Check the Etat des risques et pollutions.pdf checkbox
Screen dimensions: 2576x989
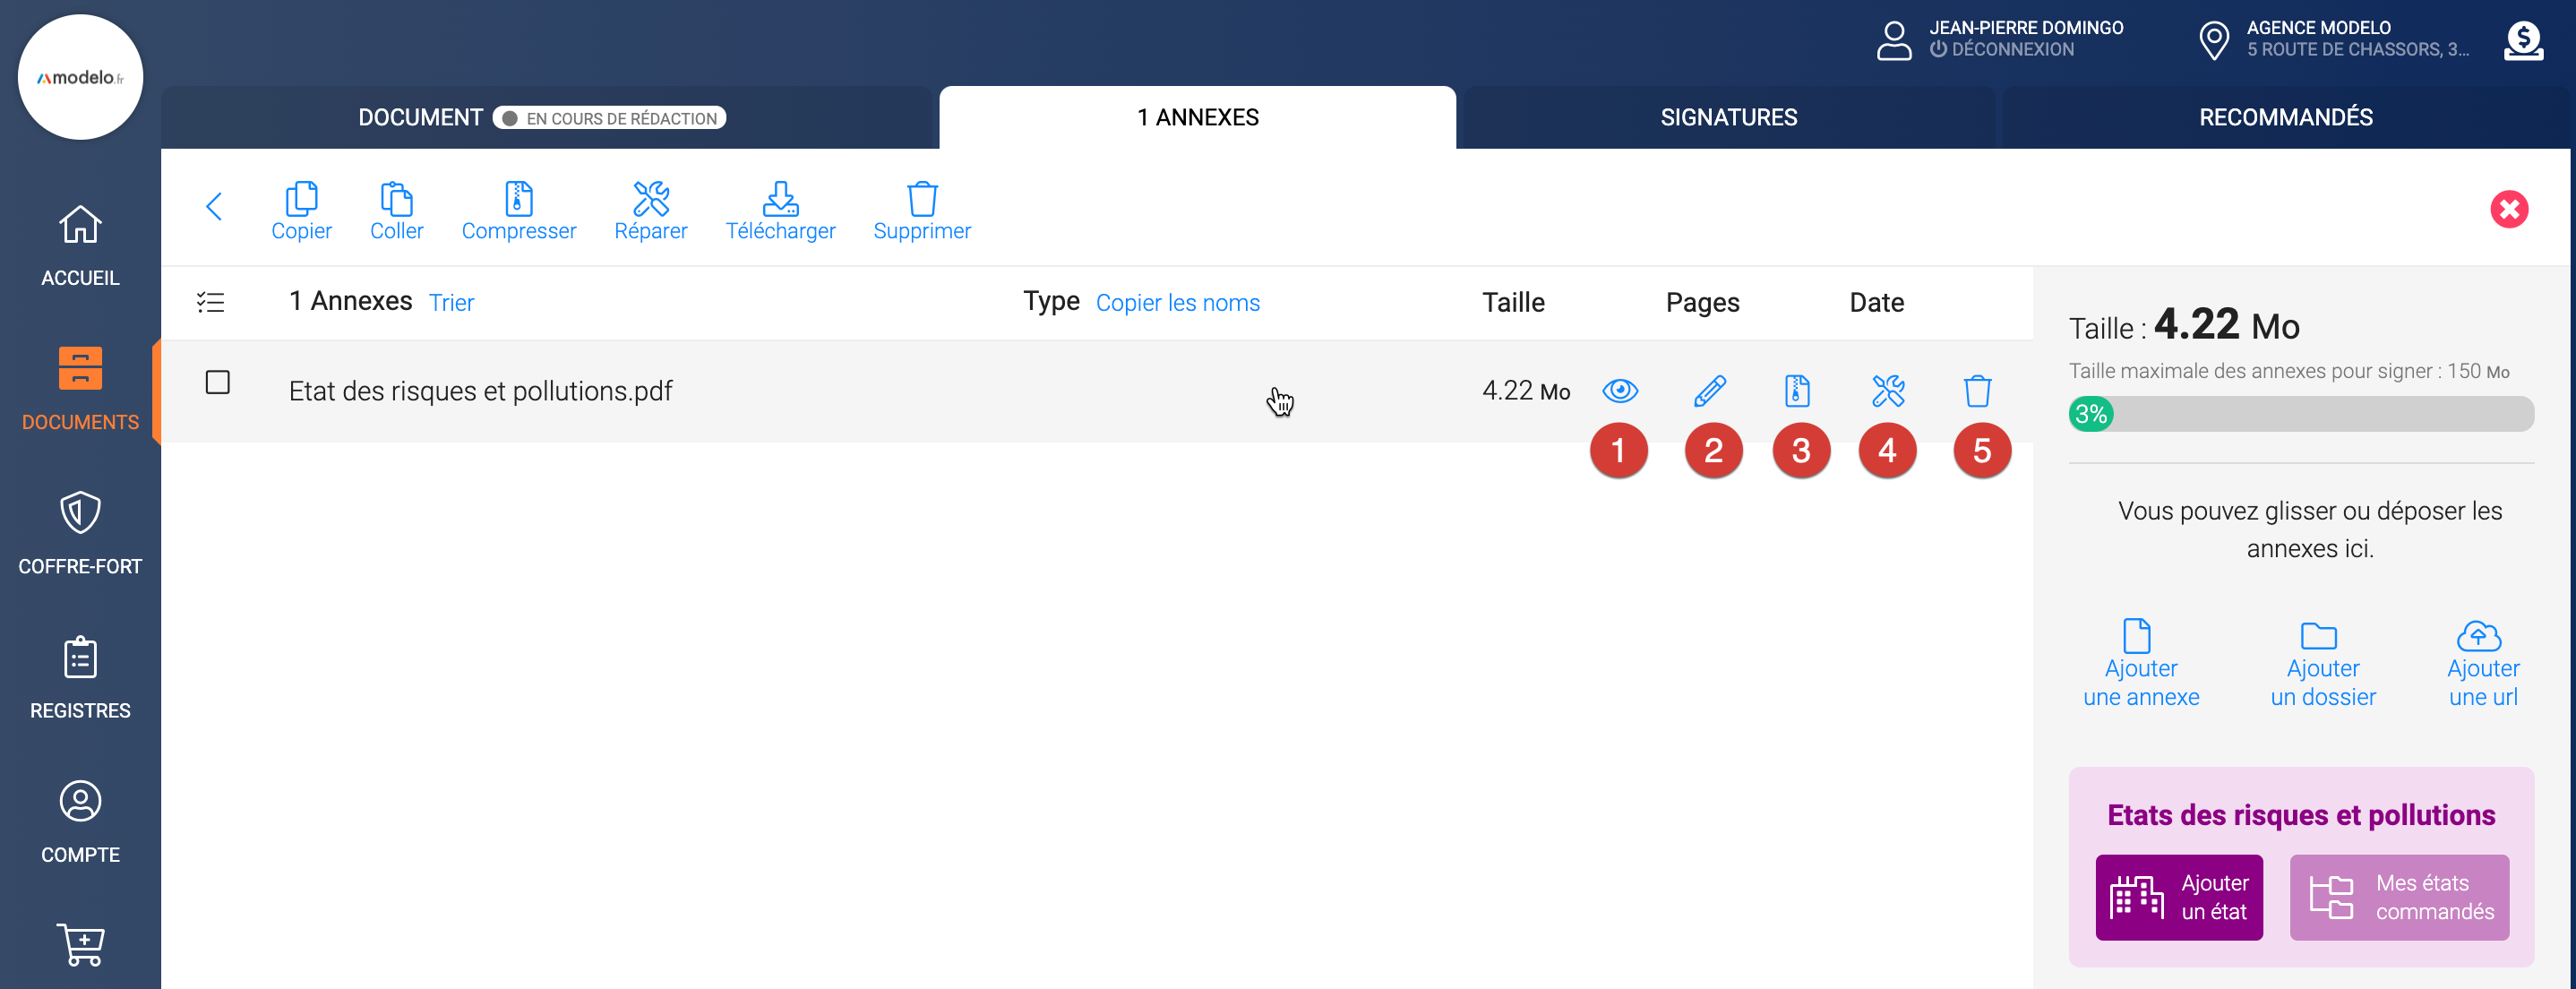pyautogui.click(x=217, y=383)
